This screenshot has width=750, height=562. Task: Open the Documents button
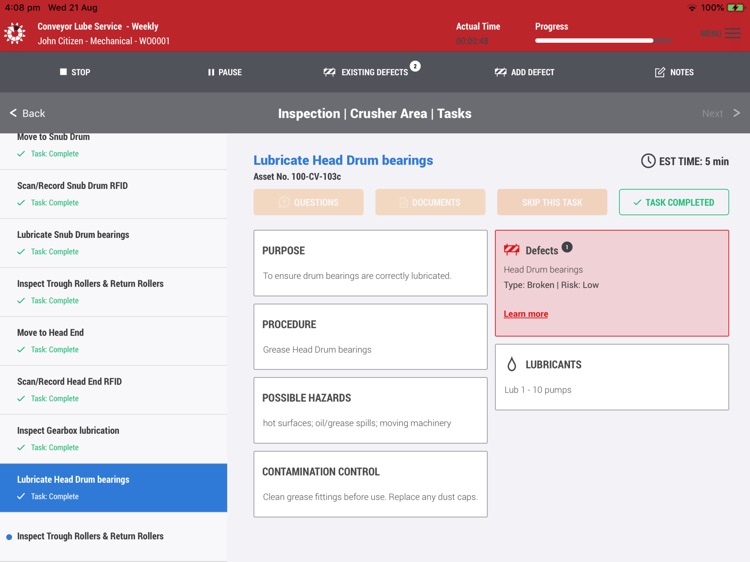(x=430, y=202)
